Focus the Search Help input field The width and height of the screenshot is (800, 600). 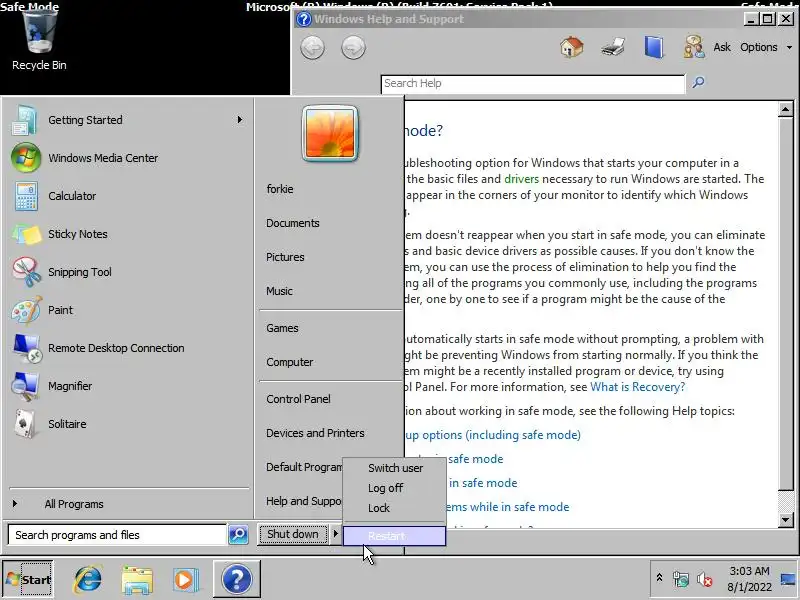click(x=533, y=84)
